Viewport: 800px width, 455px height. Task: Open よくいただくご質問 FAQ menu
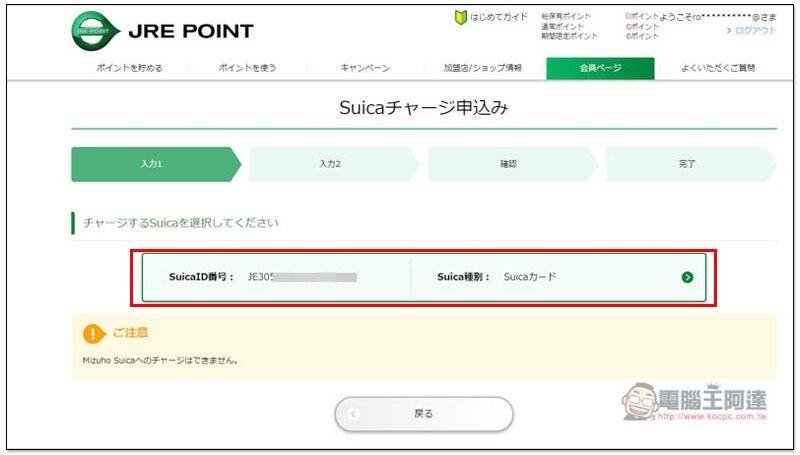pos(718,68)
